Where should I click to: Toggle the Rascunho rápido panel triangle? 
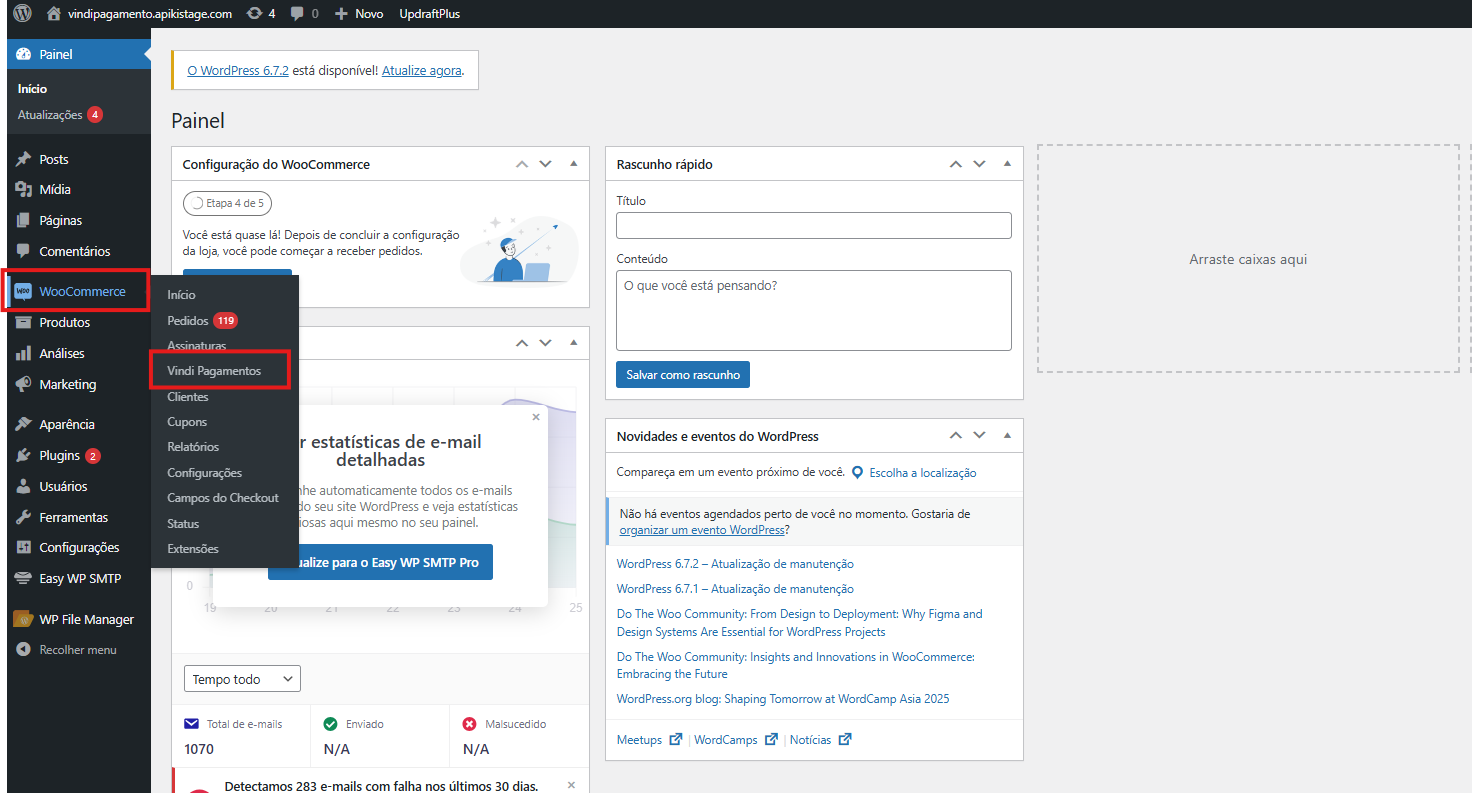tap(1007, 164)
